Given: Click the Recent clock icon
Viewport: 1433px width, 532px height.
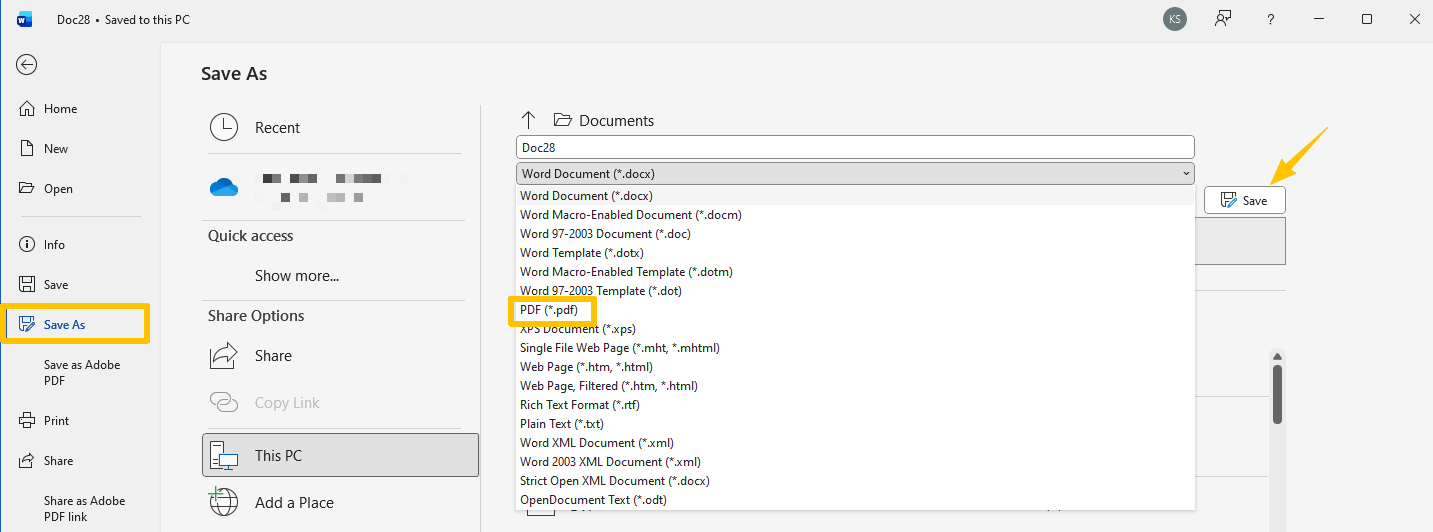Looking at the screenshot, I should click(x=224, y=127).
